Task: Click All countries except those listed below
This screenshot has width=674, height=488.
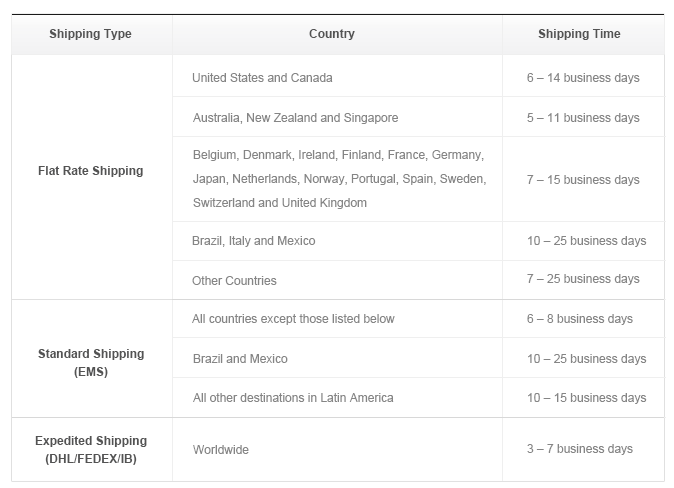Action: tap(293, 319)
